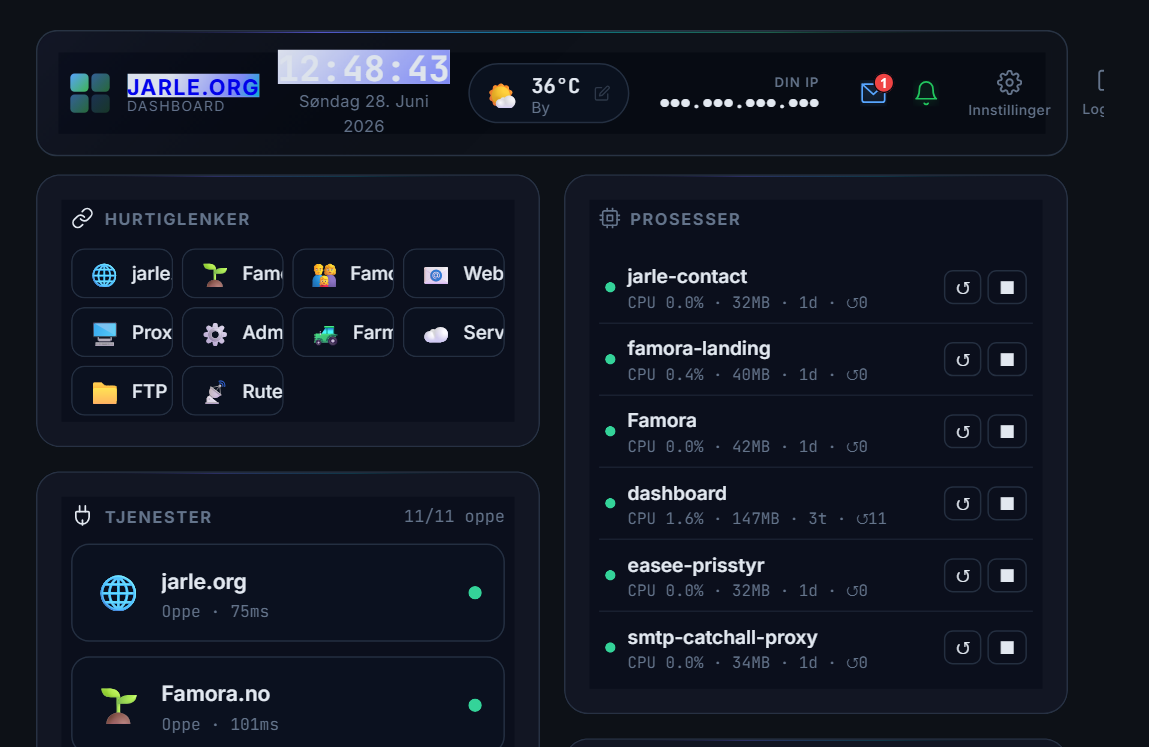This screenshot has height=747, width=1149.
Task: Open the Prox computer quick link
Action: [122, 332]
